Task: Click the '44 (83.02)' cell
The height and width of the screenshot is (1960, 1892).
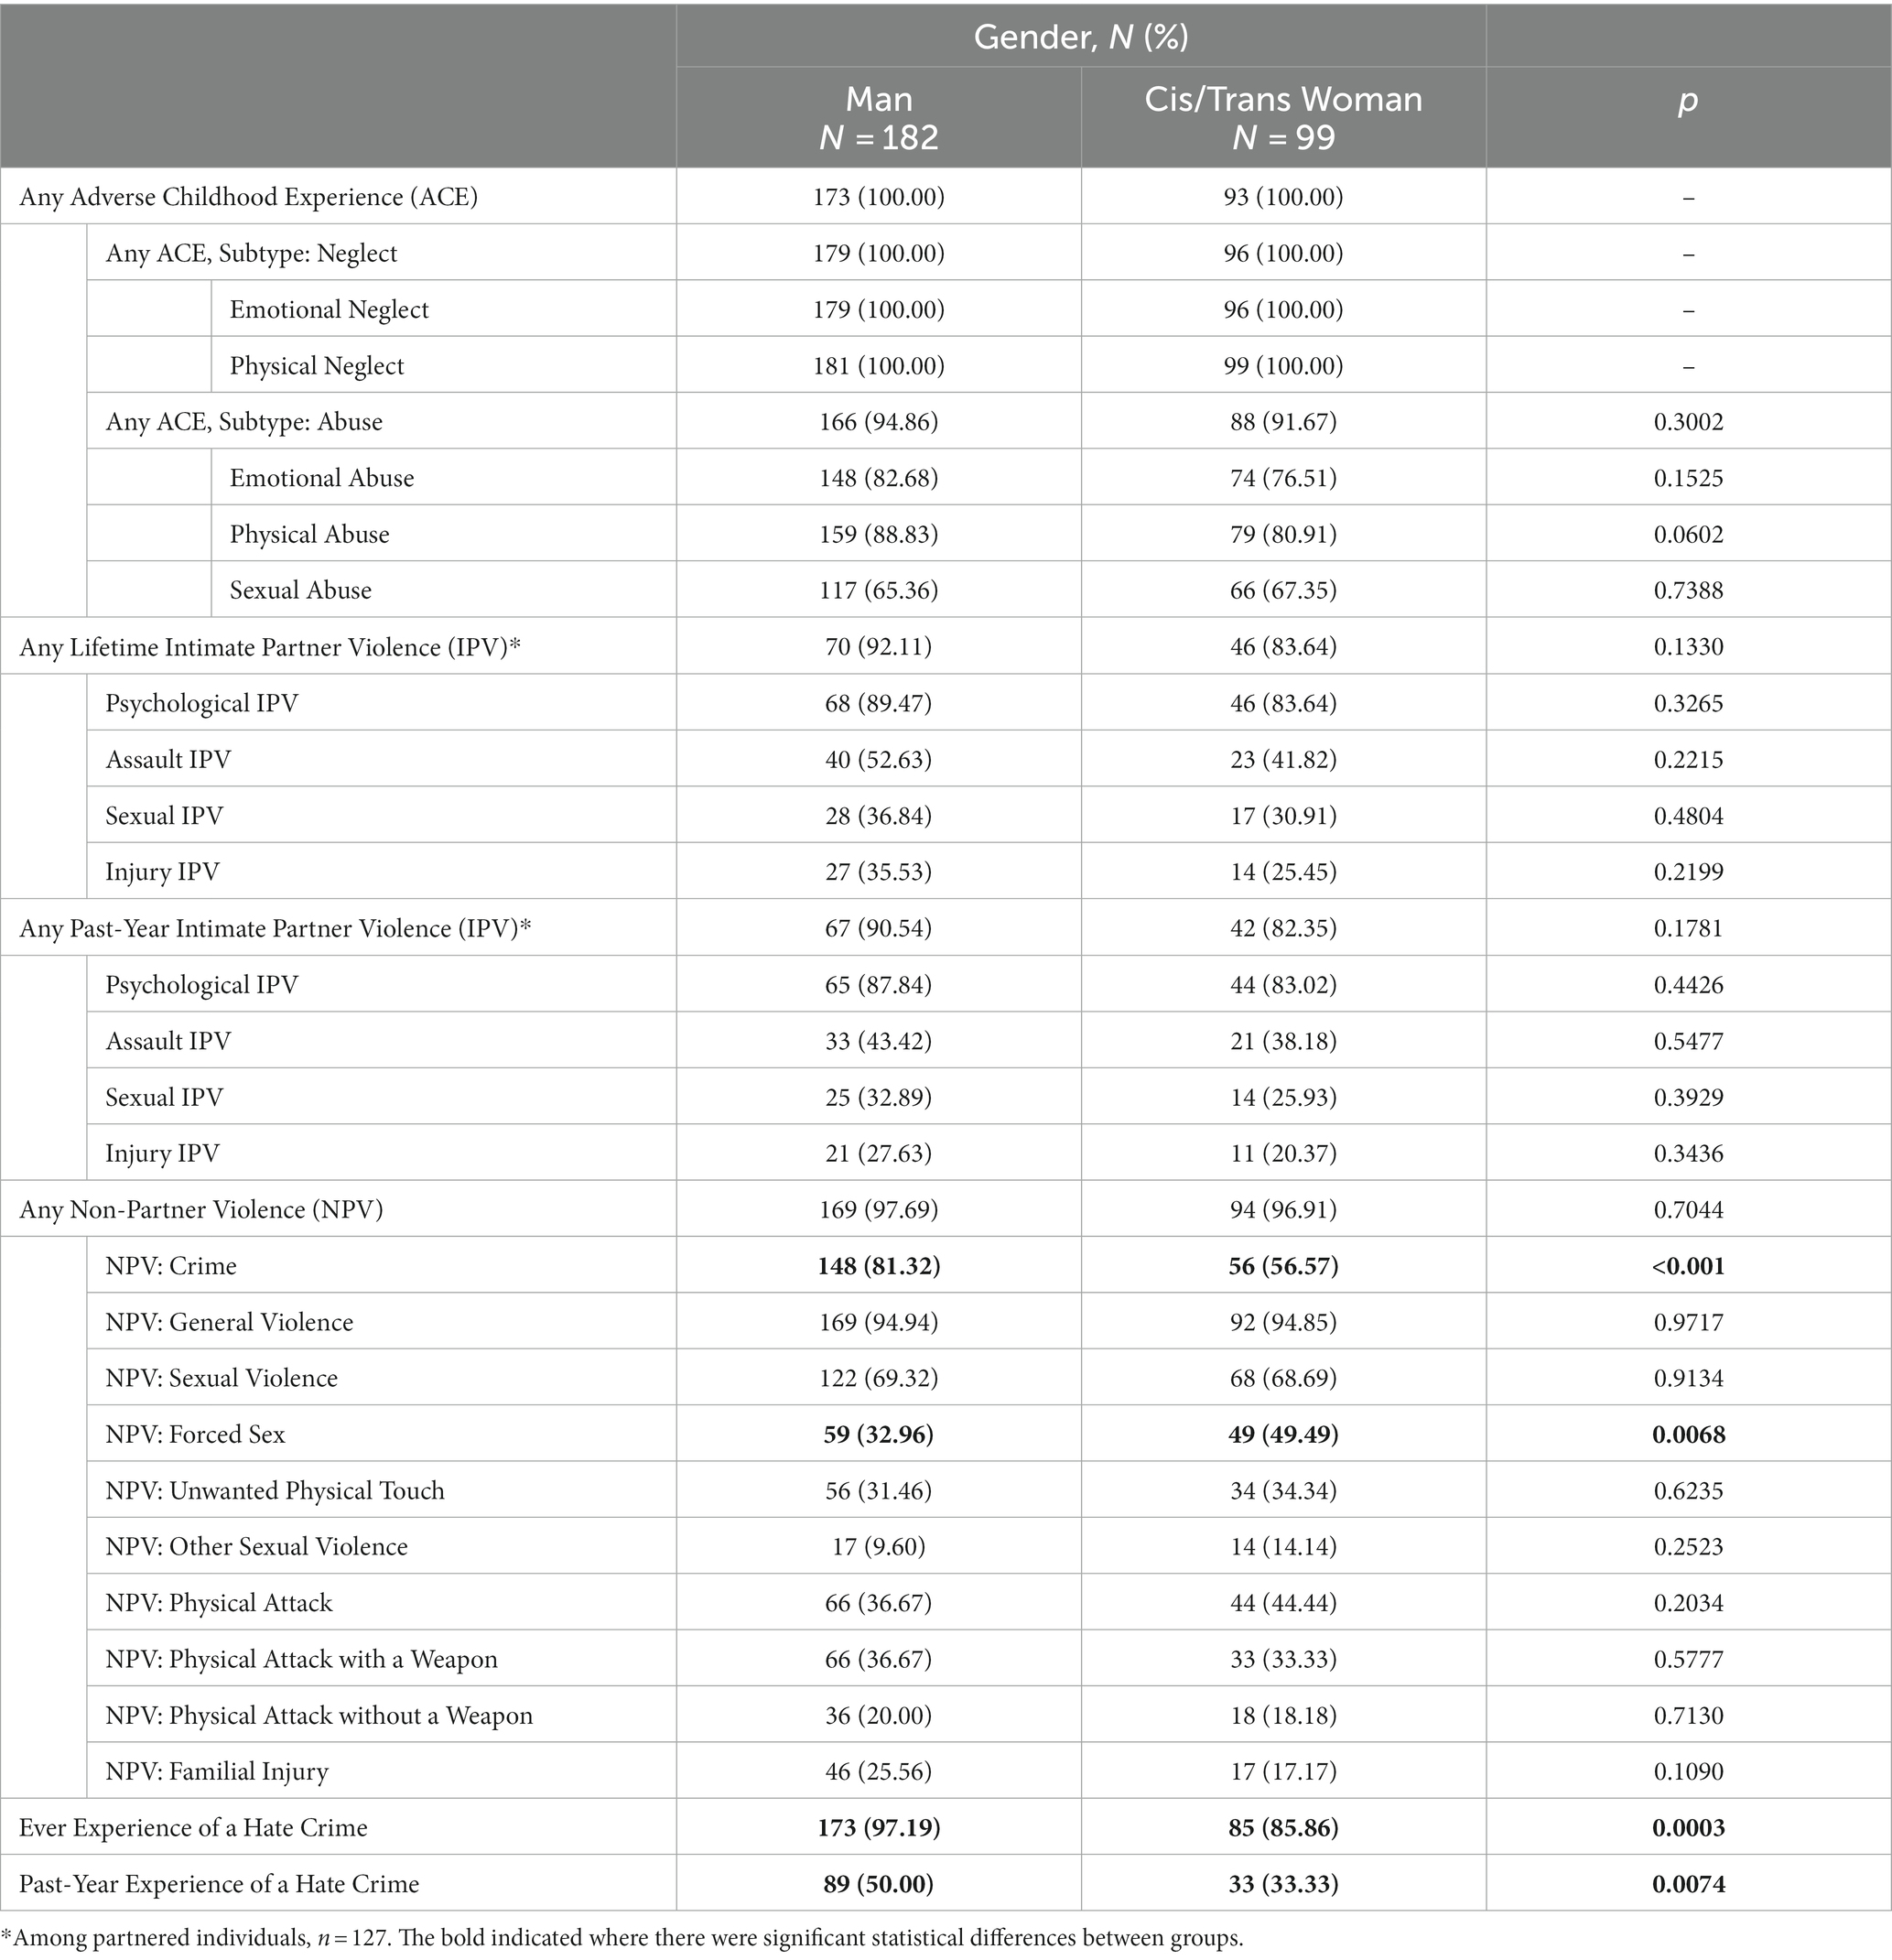Action: pyautogui.click(x=1283, y=984)
